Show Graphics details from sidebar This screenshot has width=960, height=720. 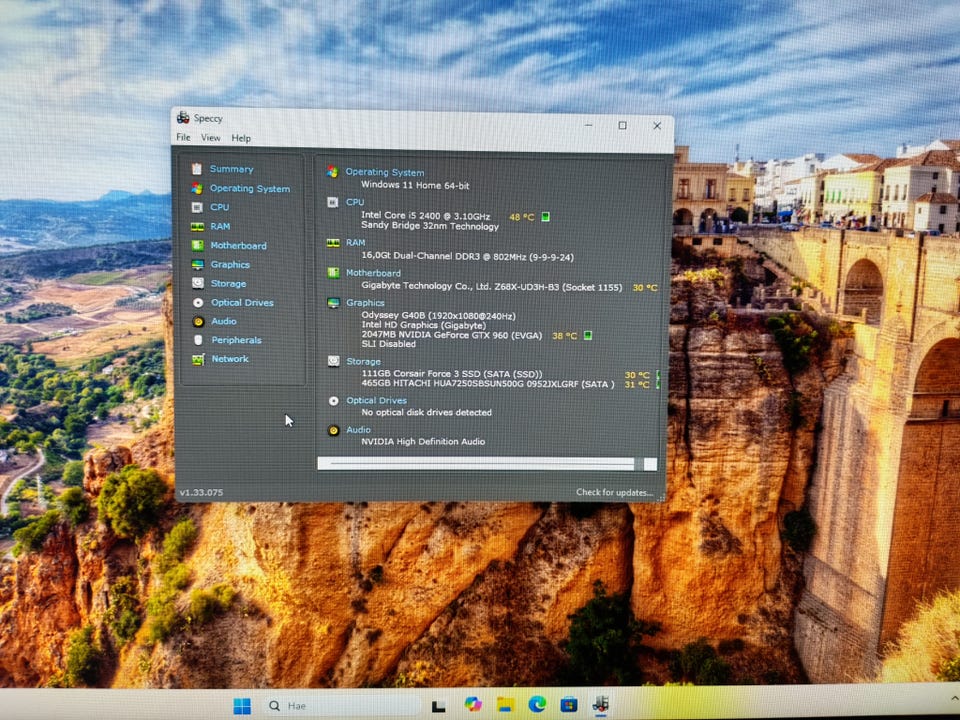click(230, 264)
